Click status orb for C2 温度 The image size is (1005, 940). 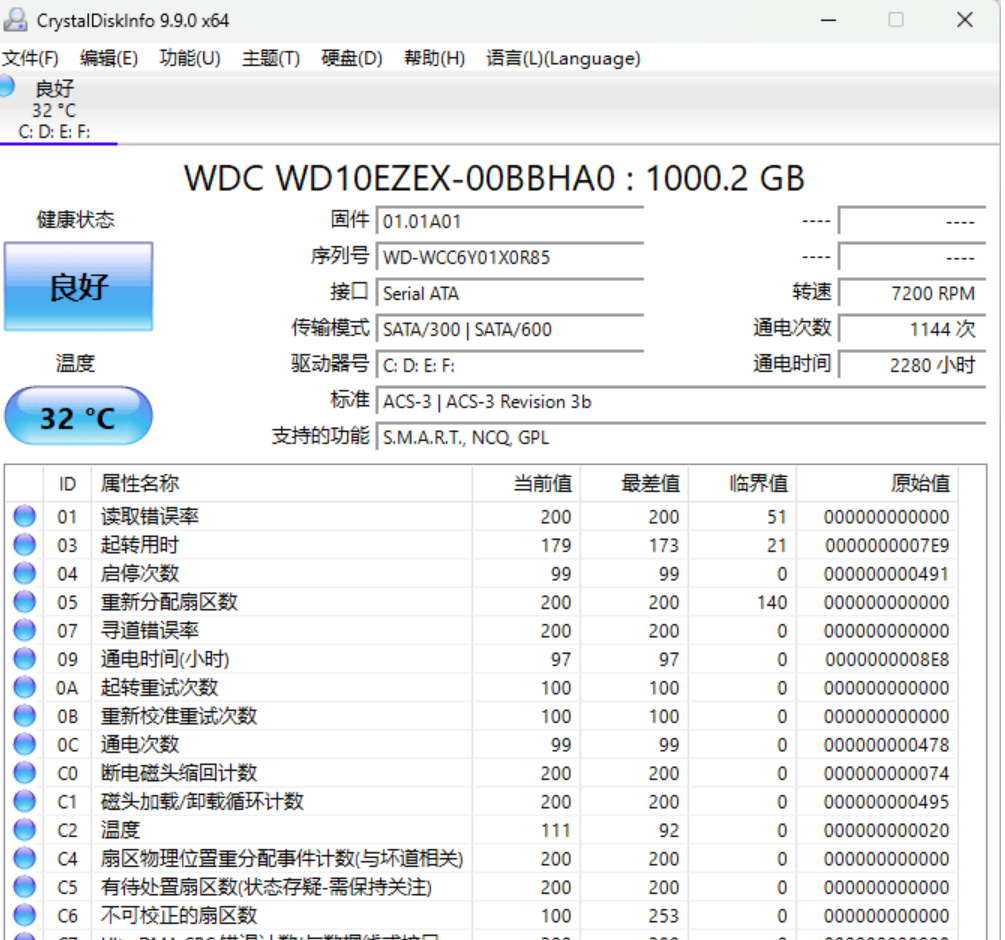click(x=24, y=830)
